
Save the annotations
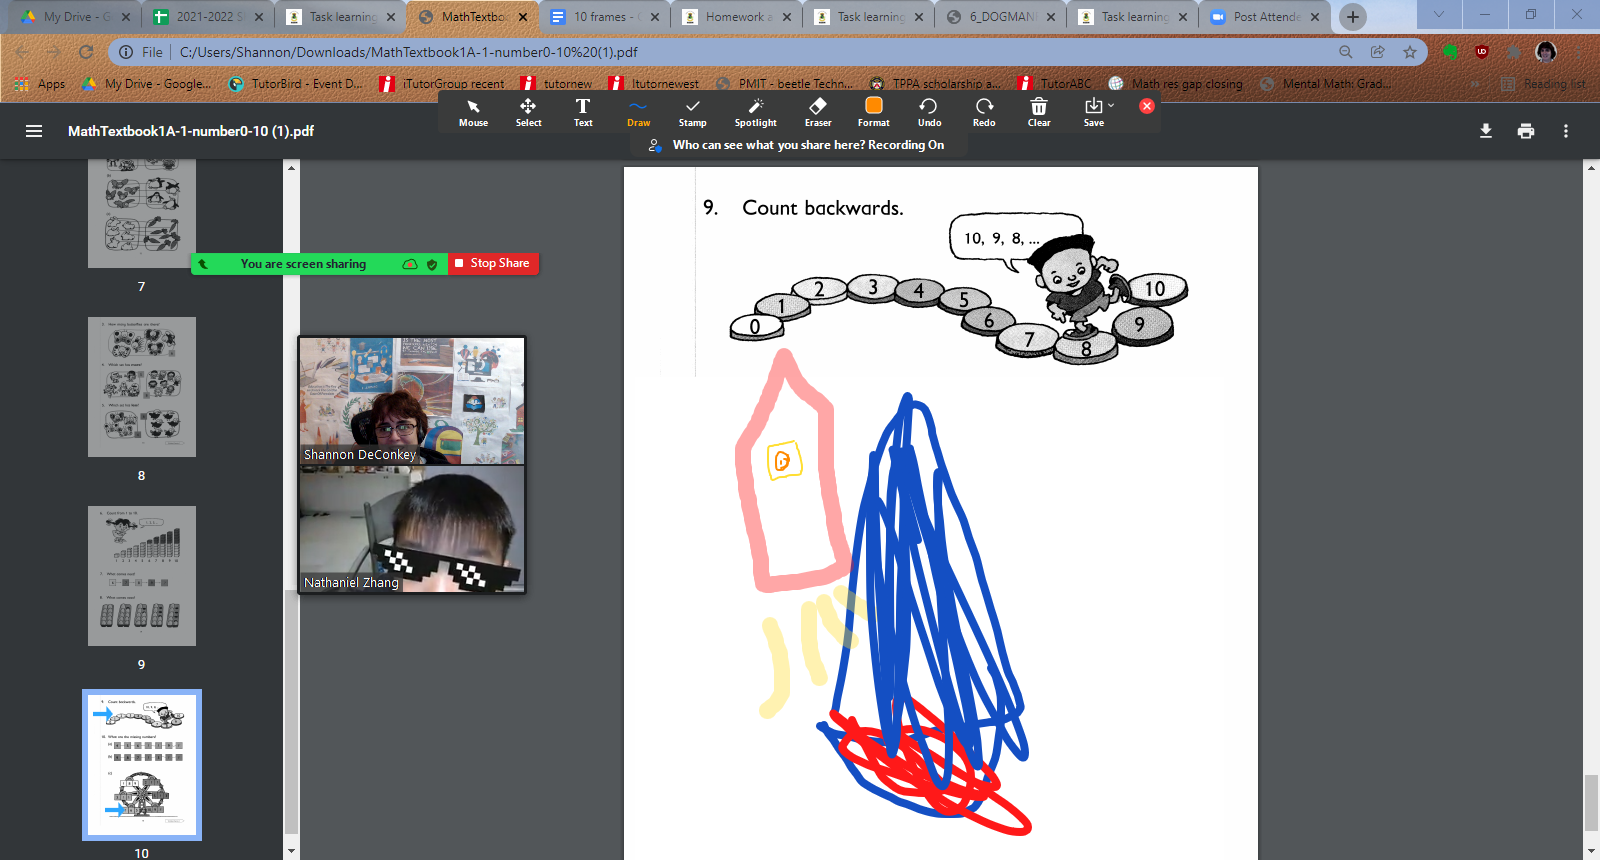click(1093, 112)
